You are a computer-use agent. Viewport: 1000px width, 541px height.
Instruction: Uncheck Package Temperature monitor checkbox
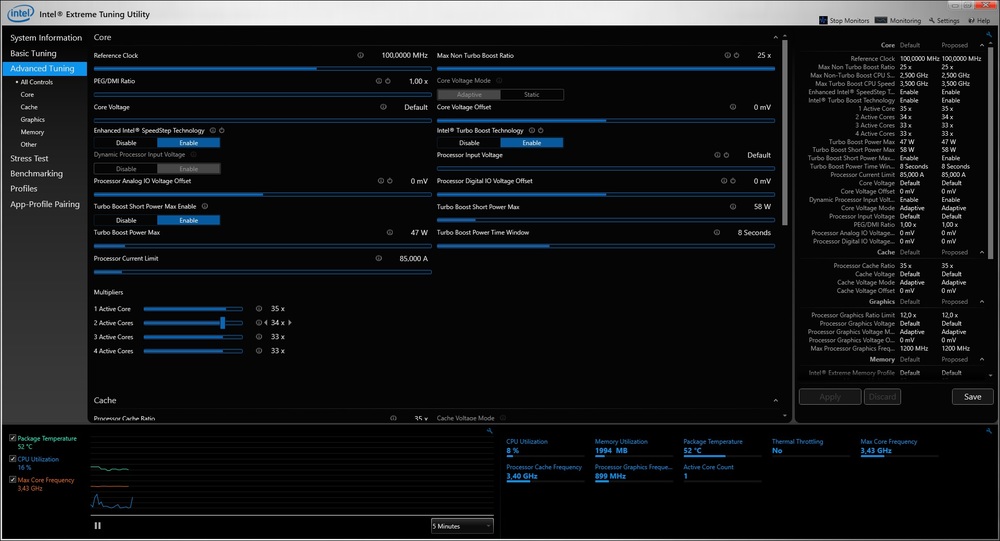pos(12,438)
